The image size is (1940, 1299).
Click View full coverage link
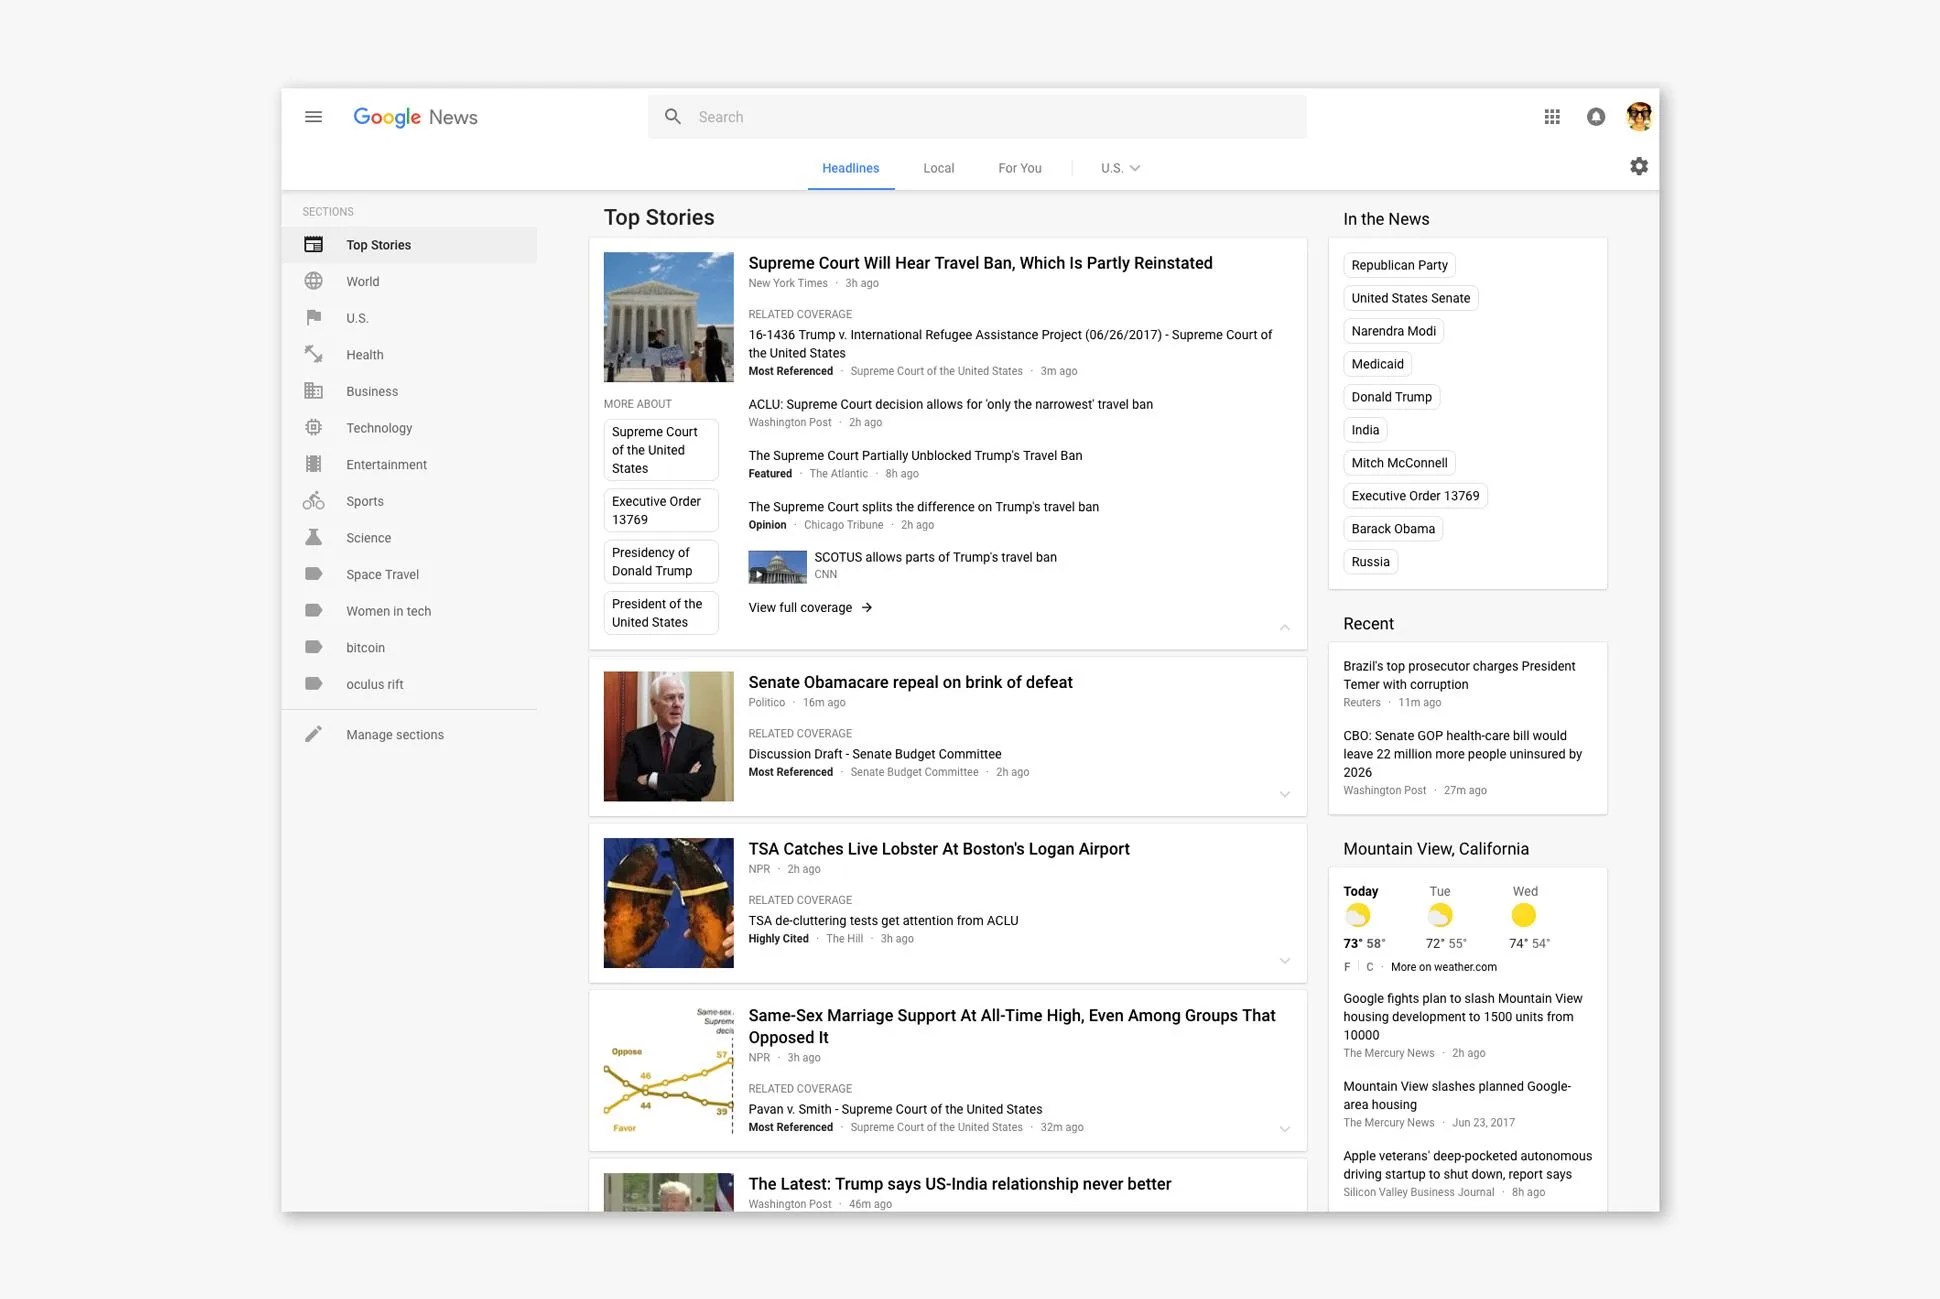[x=800, y=606]
